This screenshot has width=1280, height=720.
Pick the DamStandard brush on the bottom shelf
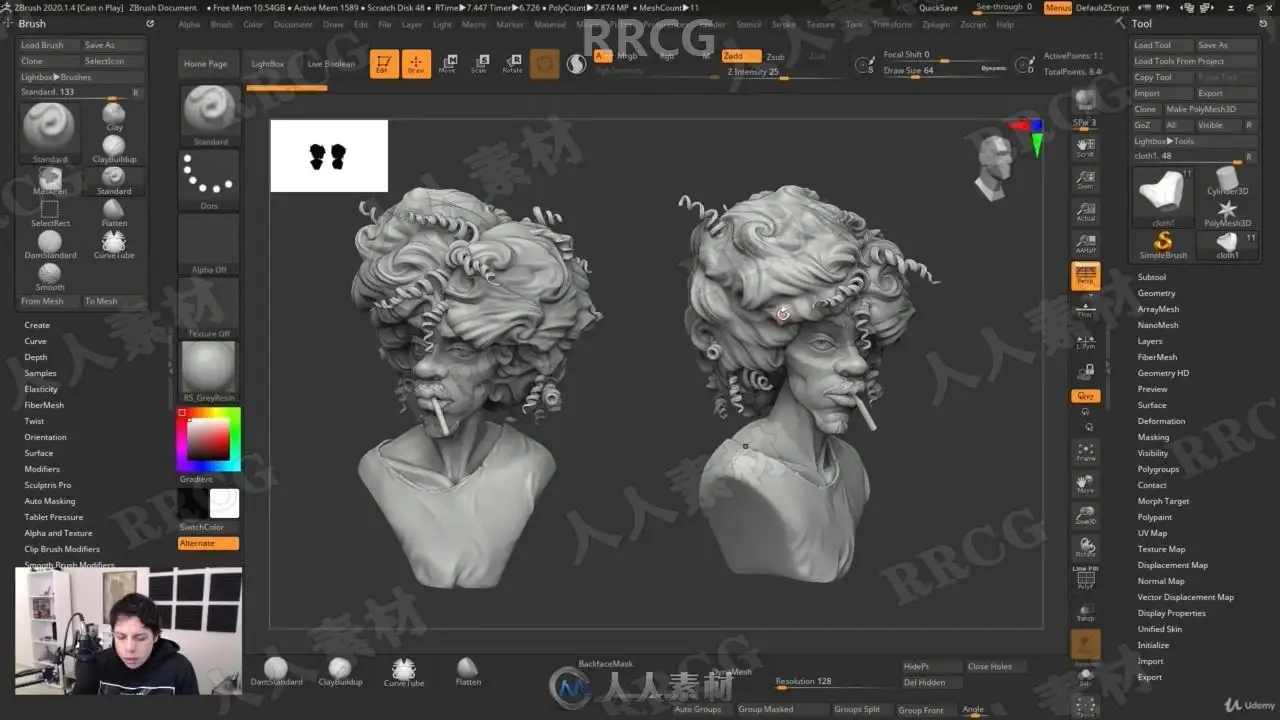tap(276, 671)
